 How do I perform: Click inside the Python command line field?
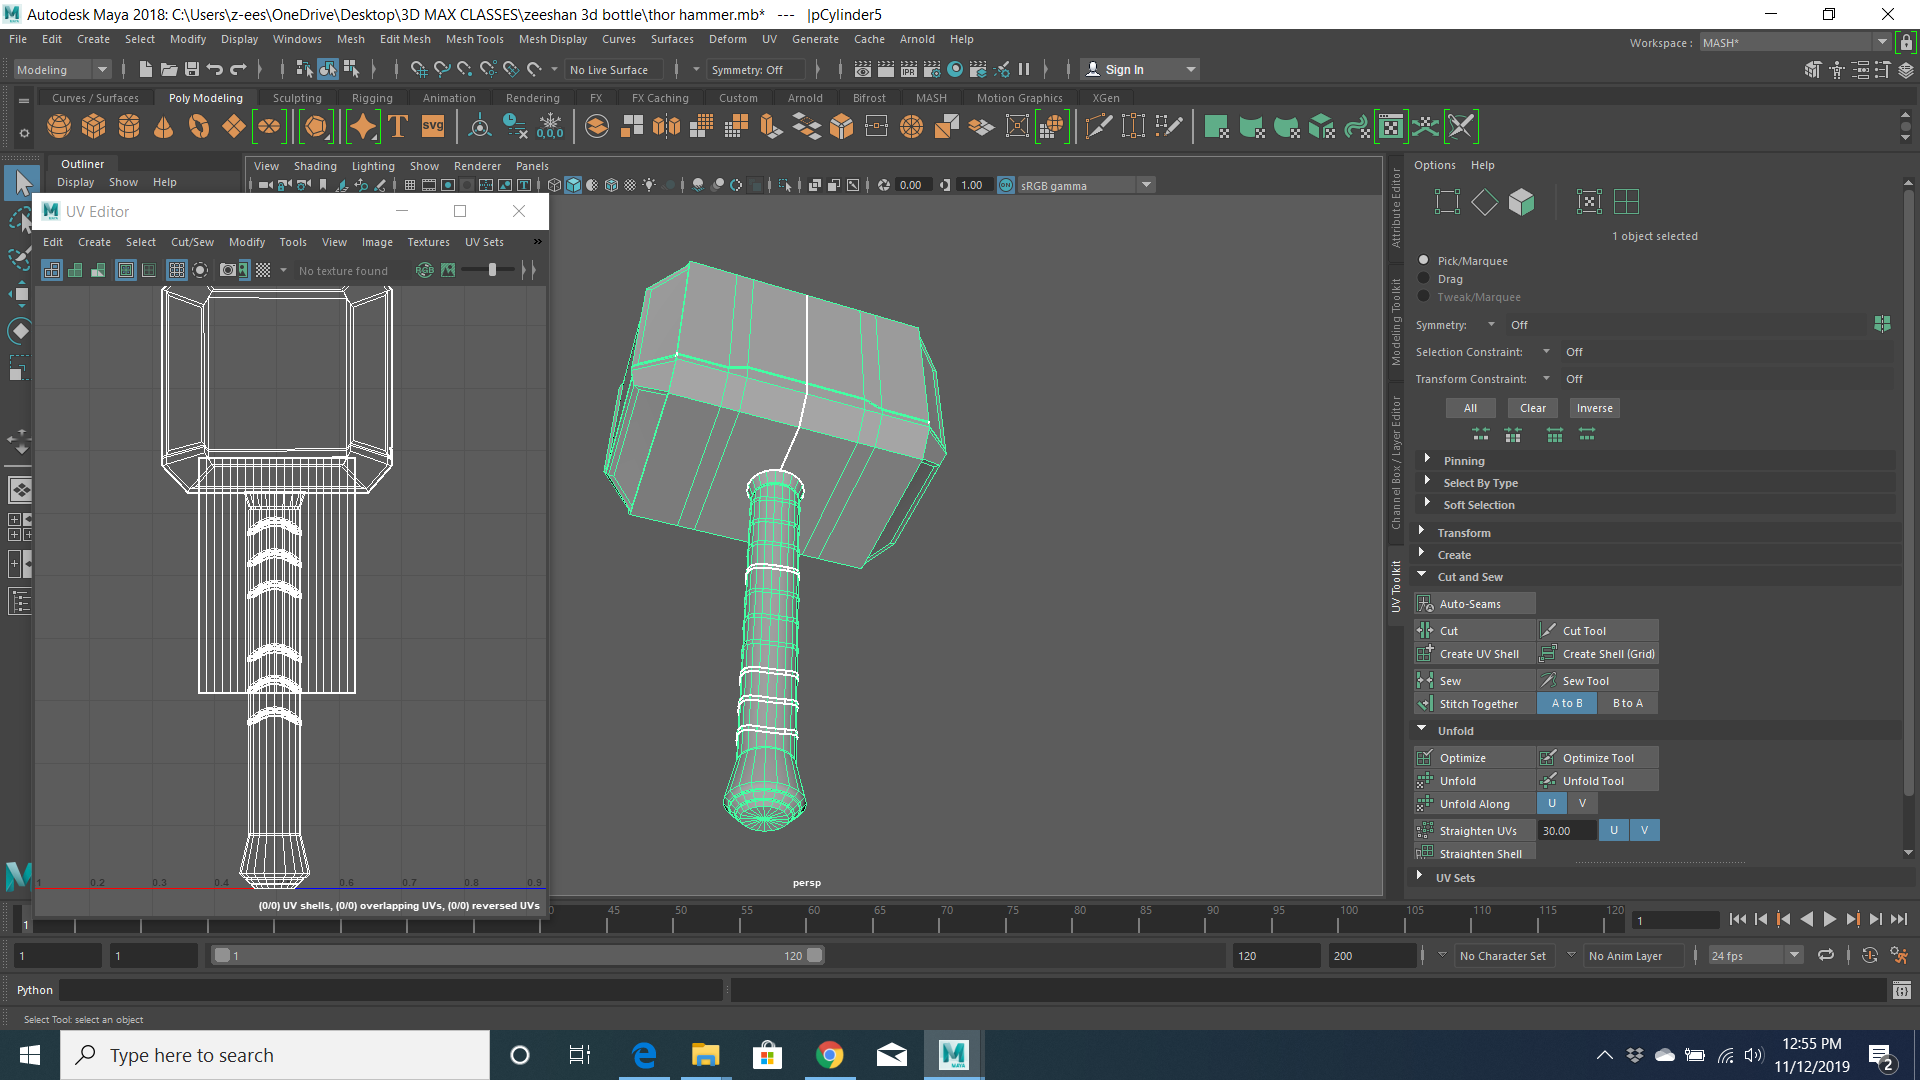coord(400,990)
